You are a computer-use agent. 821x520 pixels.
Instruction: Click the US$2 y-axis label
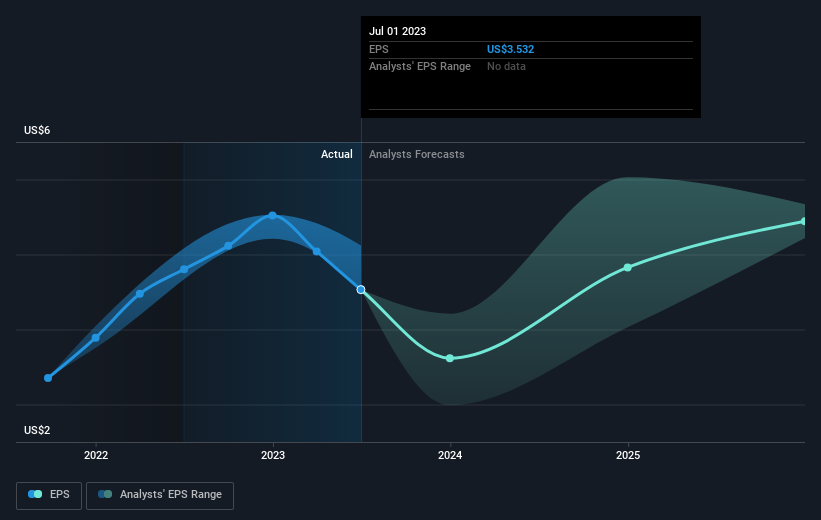(37, 430)
